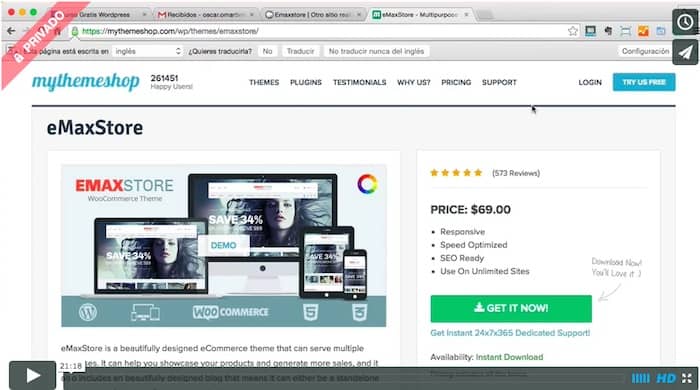Click No on the translate bar
Viewport: 700px width, 390px height.
point(267,51)
